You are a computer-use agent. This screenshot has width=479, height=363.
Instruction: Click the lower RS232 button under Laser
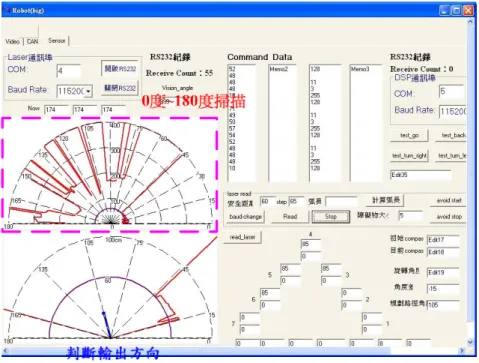tap(120, 88)
